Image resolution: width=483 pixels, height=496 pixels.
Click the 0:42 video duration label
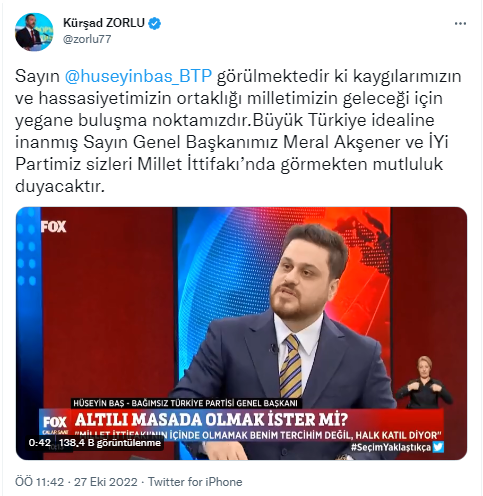click(x=40, y=443)
